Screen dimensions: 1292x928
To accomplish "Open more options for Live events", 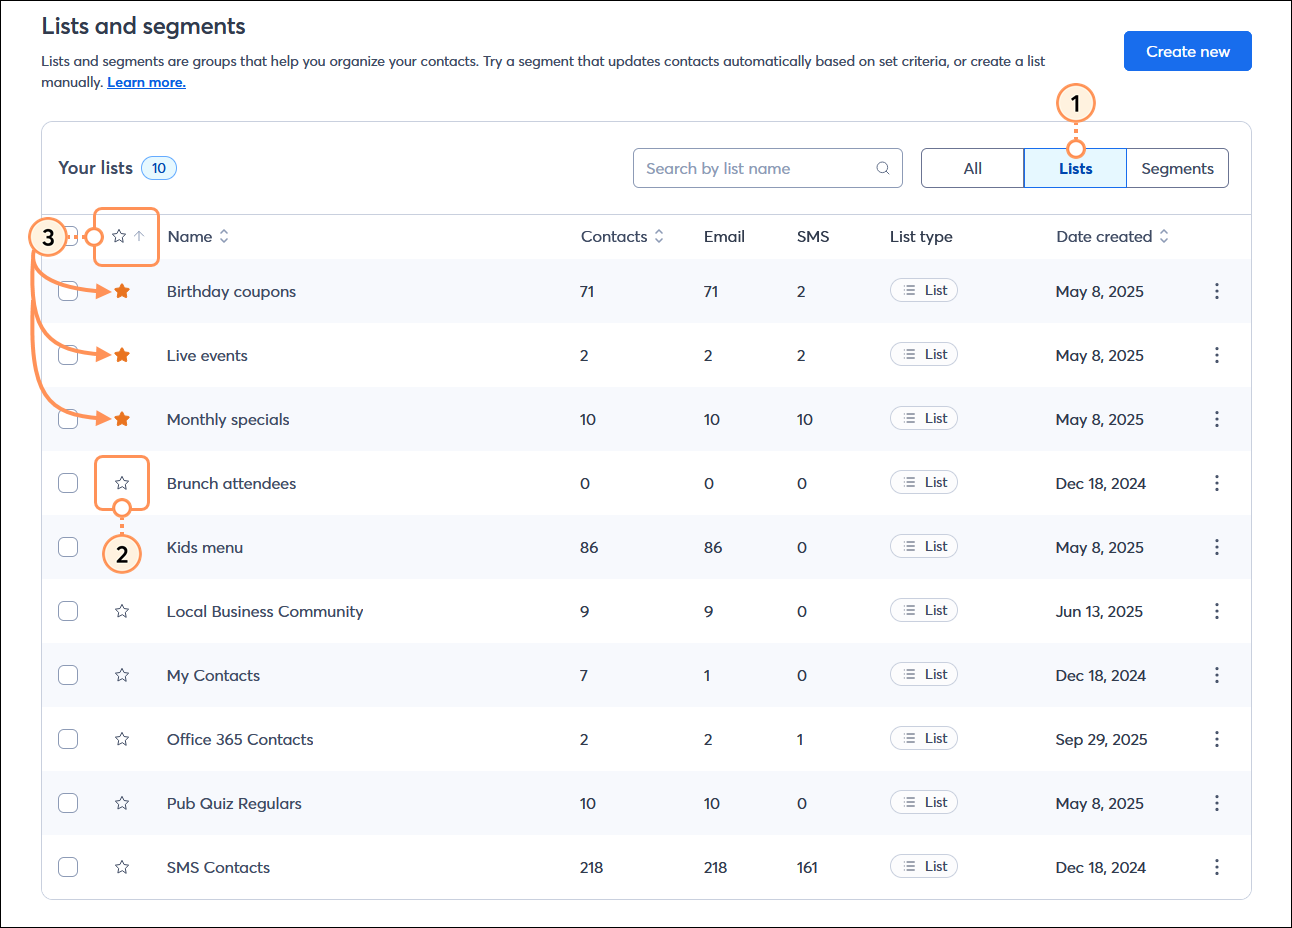I will tap(1217, 355).
